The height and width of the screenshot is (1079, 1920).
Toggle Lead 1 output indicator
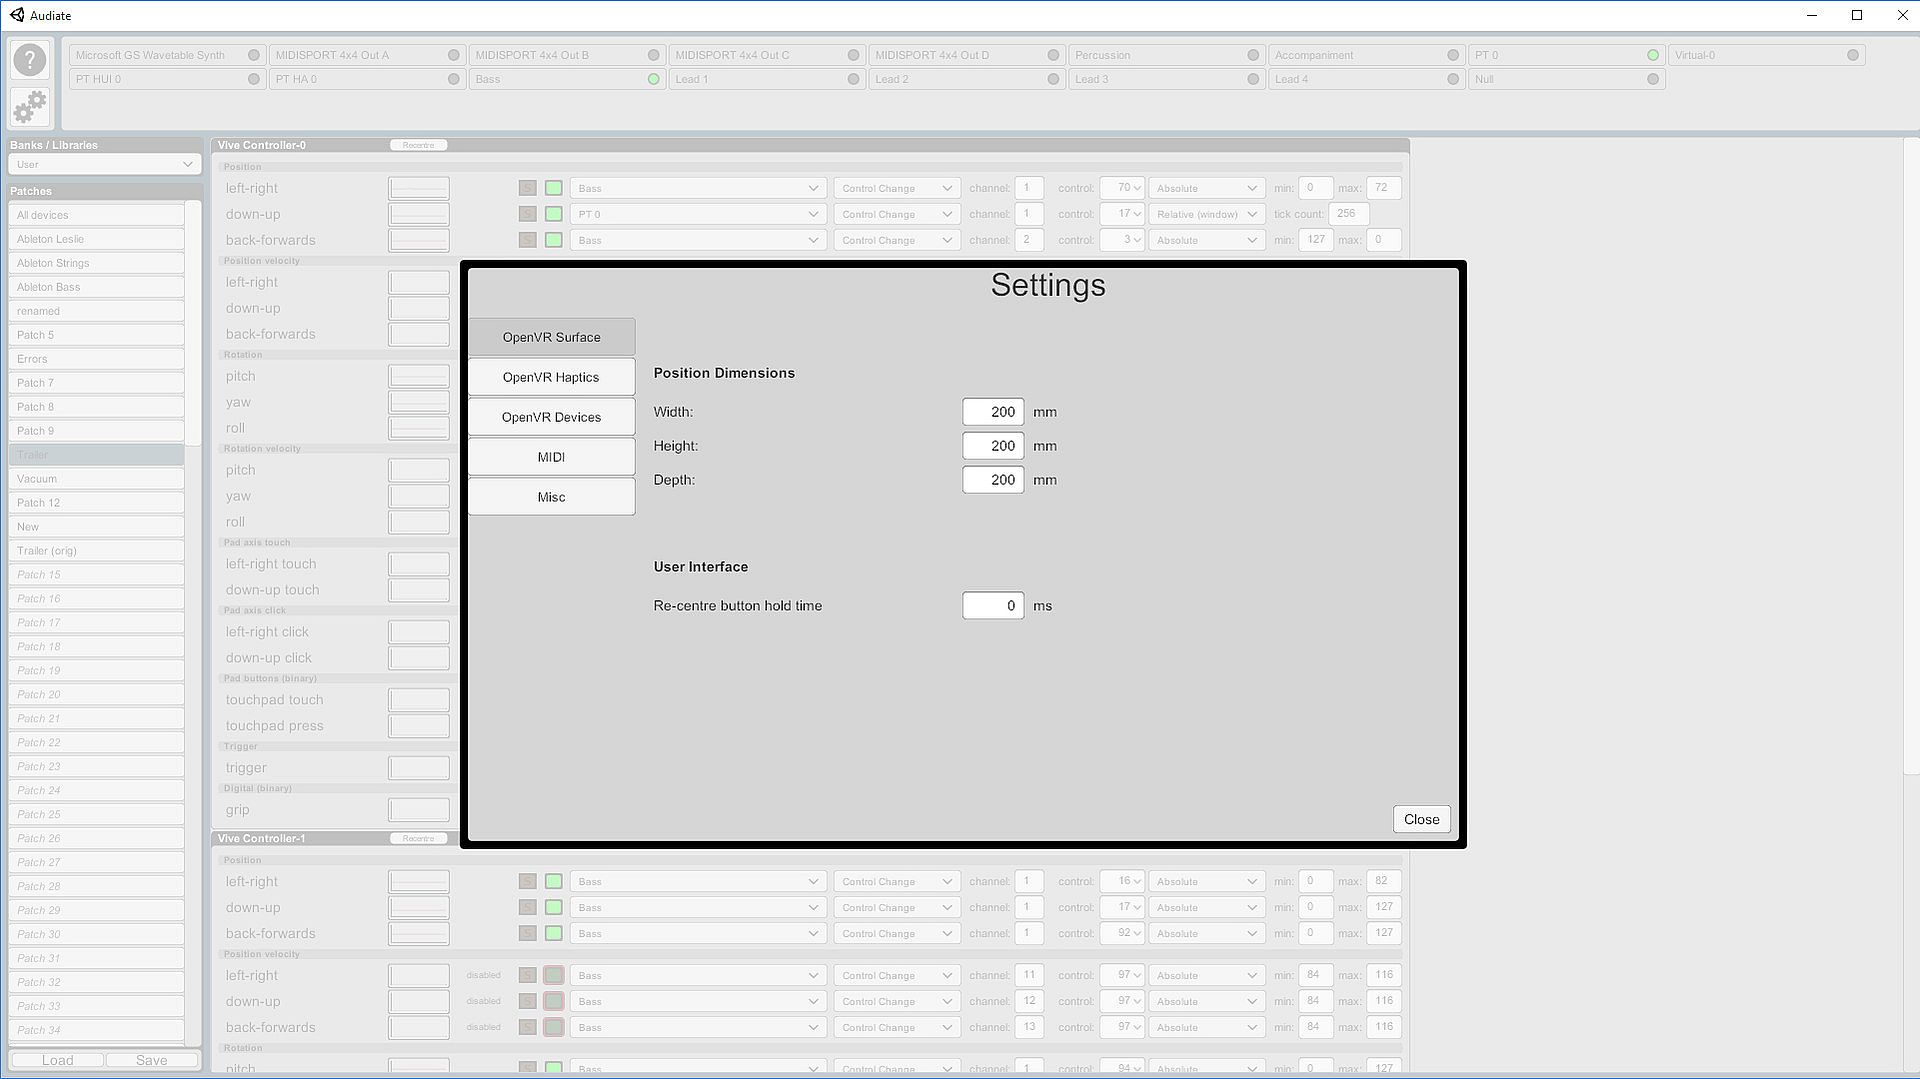[854, 79]
